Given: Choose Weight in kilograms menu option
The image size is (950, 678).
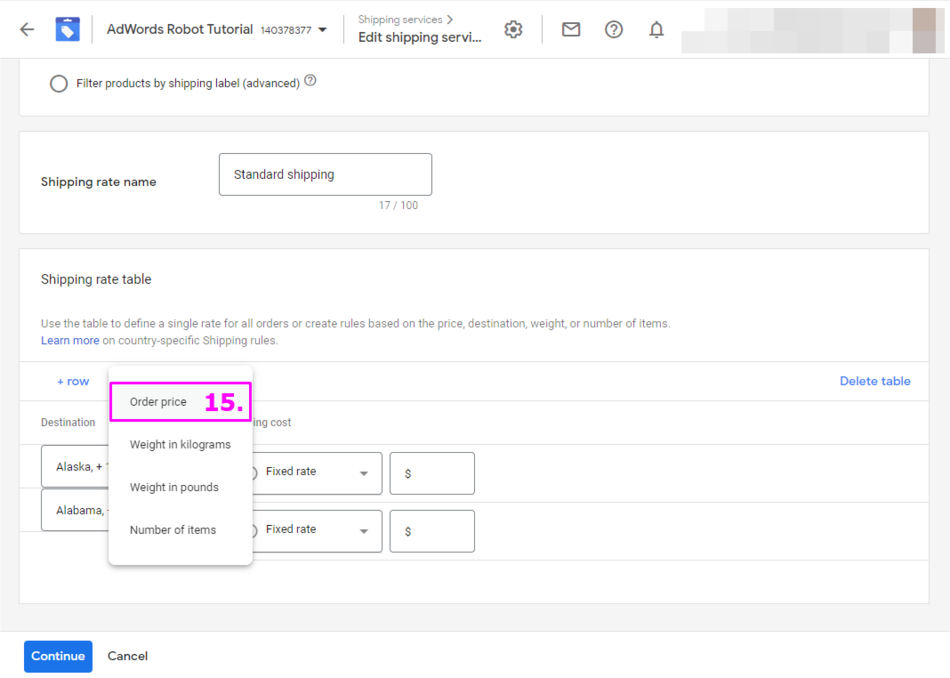Looking at the screenshot, I should 180,445.
